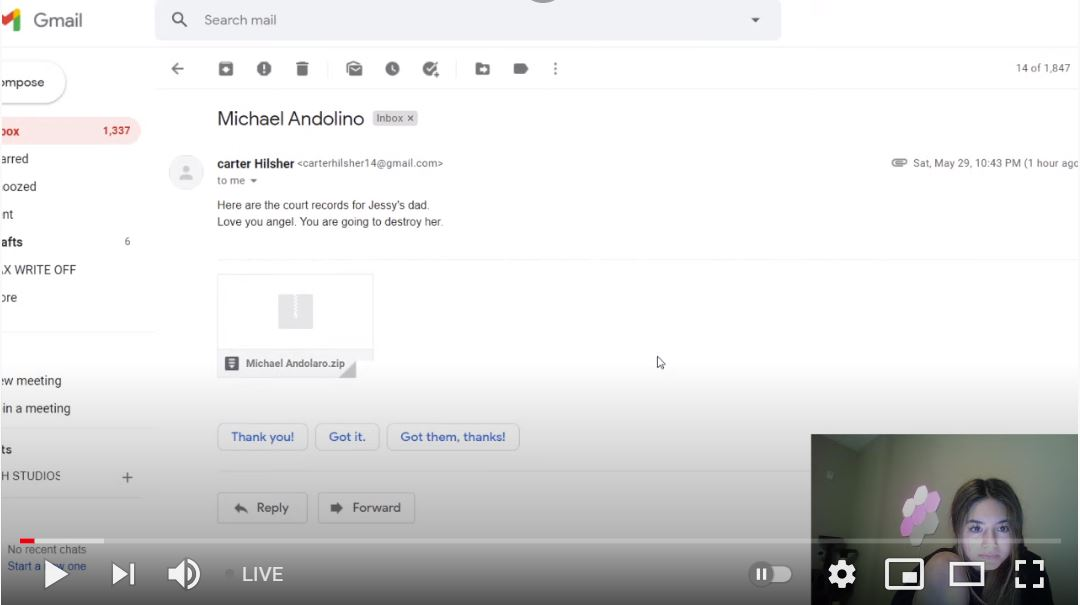Screen dimensions: 1080x605
Task: Open the Labels tag icon
Action: (521, 68)
